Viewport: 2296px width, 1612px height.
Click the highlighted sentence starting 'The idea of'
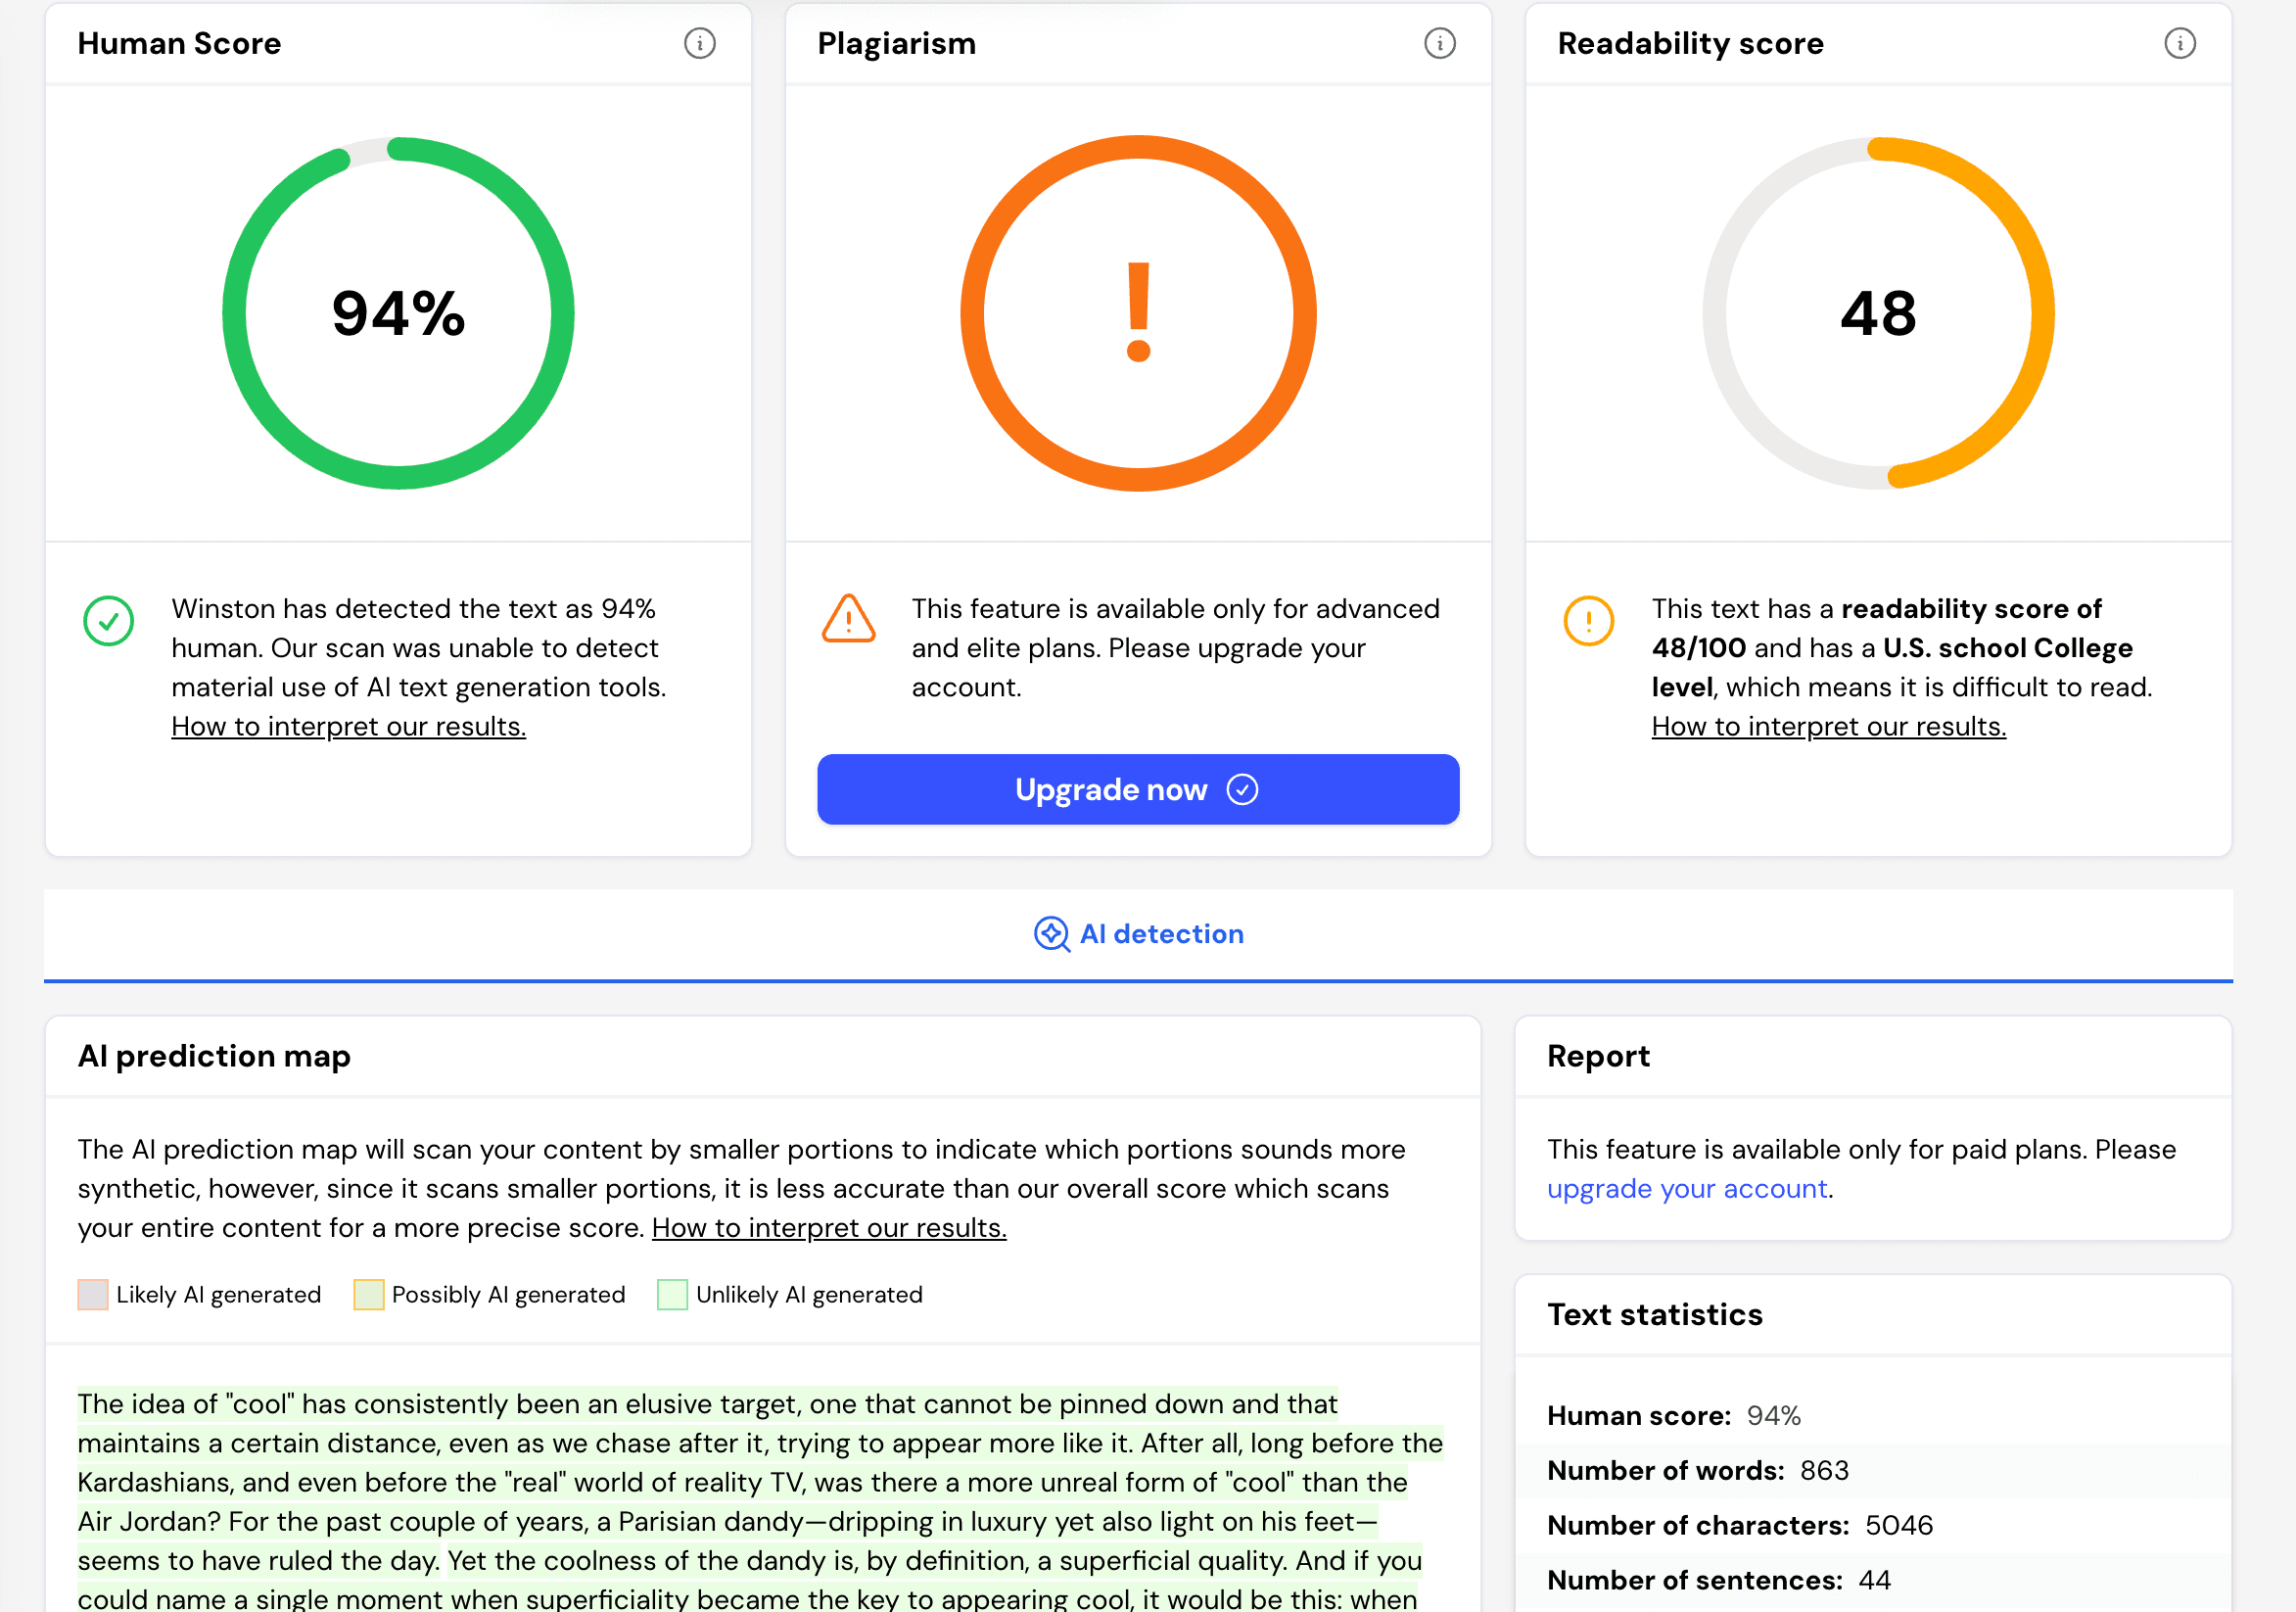pyautogui.click(x=706, y=1404)
